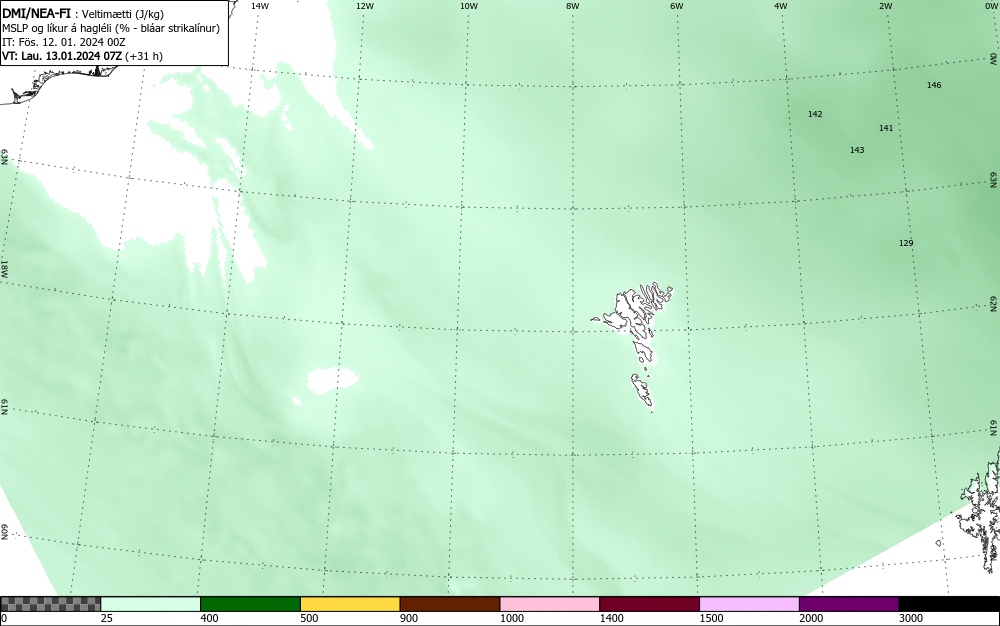Click the dark green 400–500 legend swatch
1000x626 pixels.
point(250,604)
